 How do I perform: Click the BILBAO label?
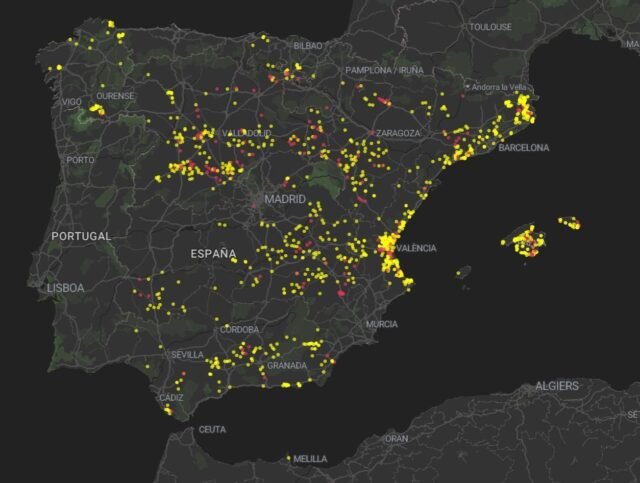[x=308, y=46]
